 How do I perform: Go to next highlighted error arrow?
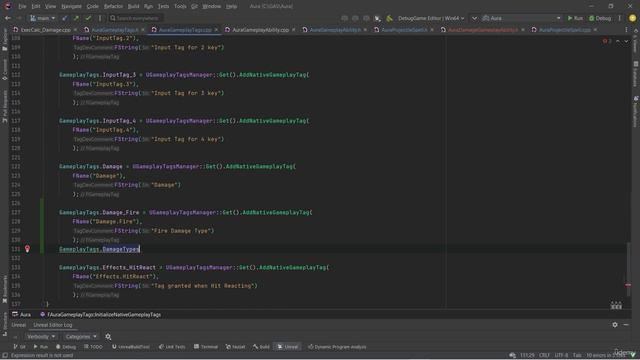coord(626,41)
